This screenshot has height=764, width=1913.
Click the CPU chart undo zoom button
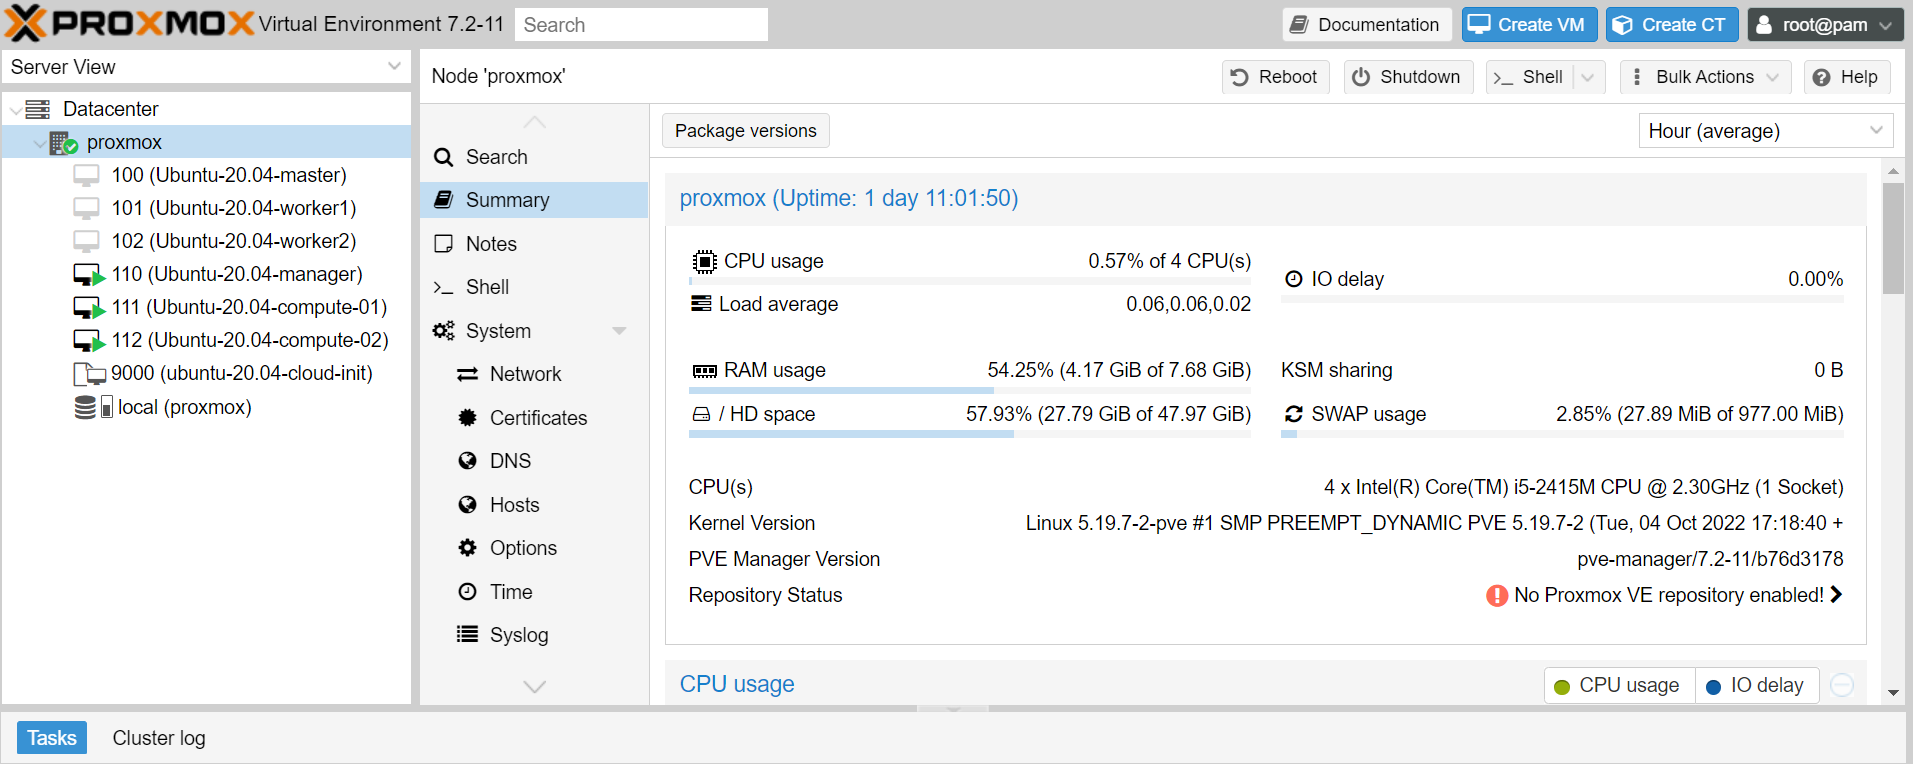tap(1842, 685)
